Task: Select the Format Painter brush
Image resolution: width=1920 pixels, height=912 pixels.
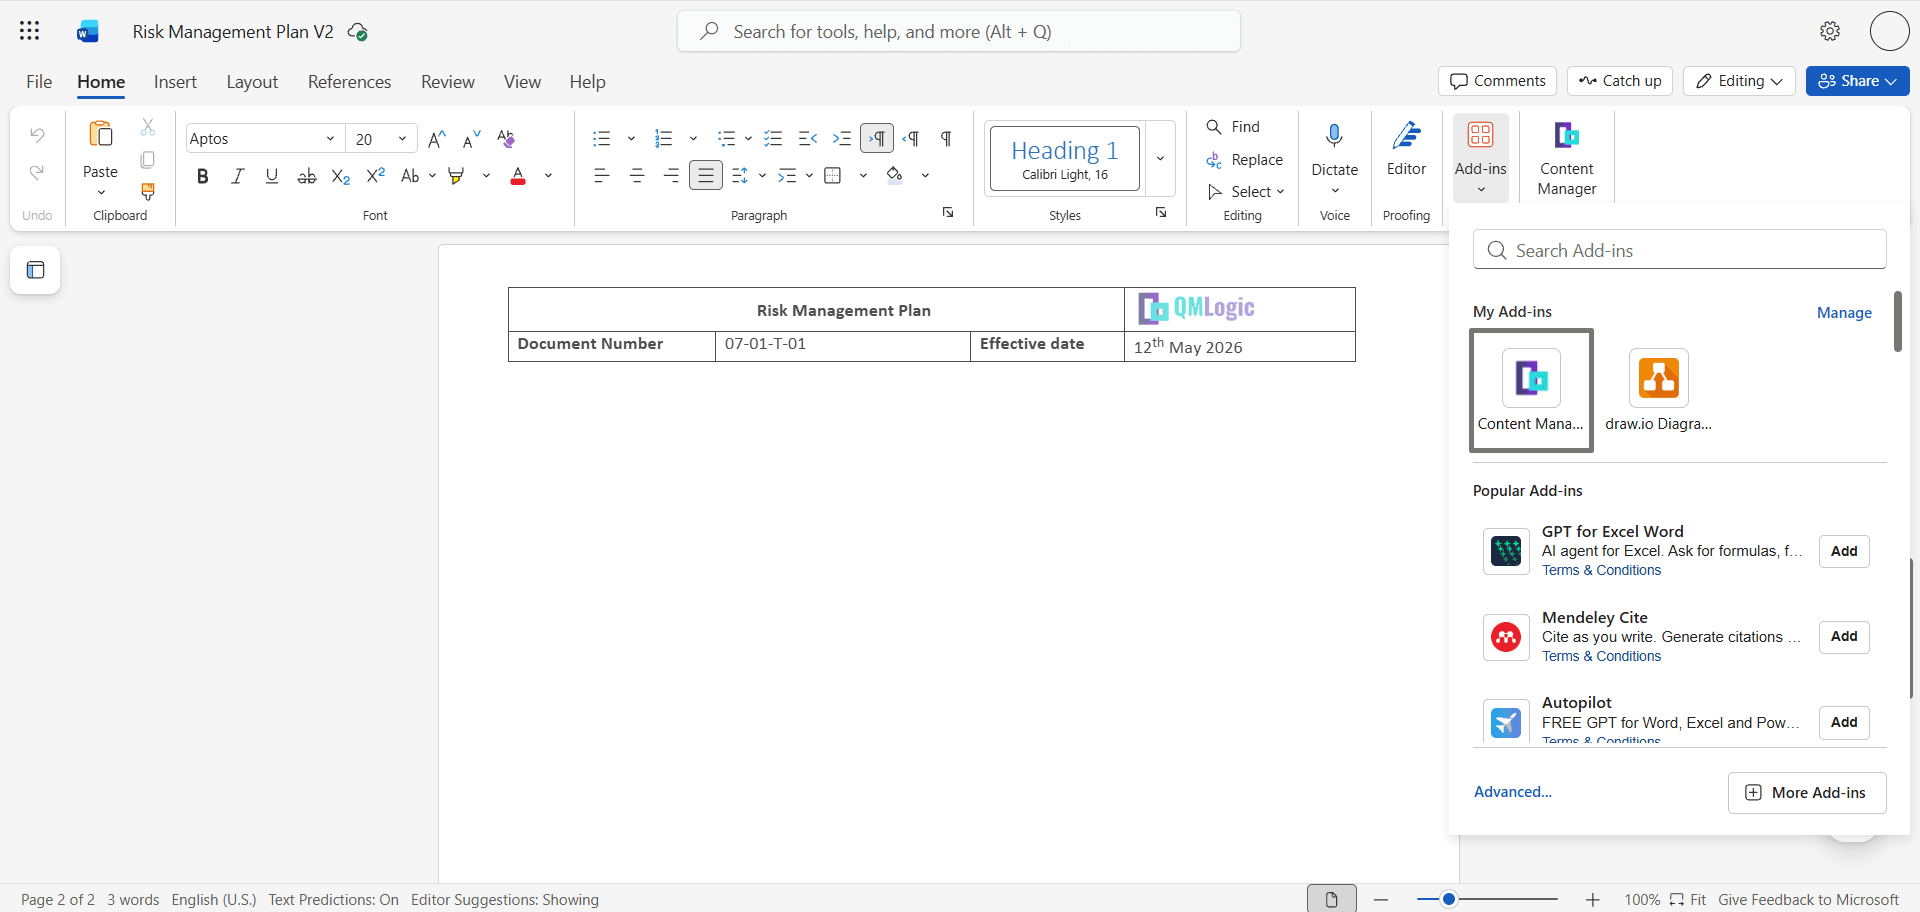Action: tap(148, 191)
